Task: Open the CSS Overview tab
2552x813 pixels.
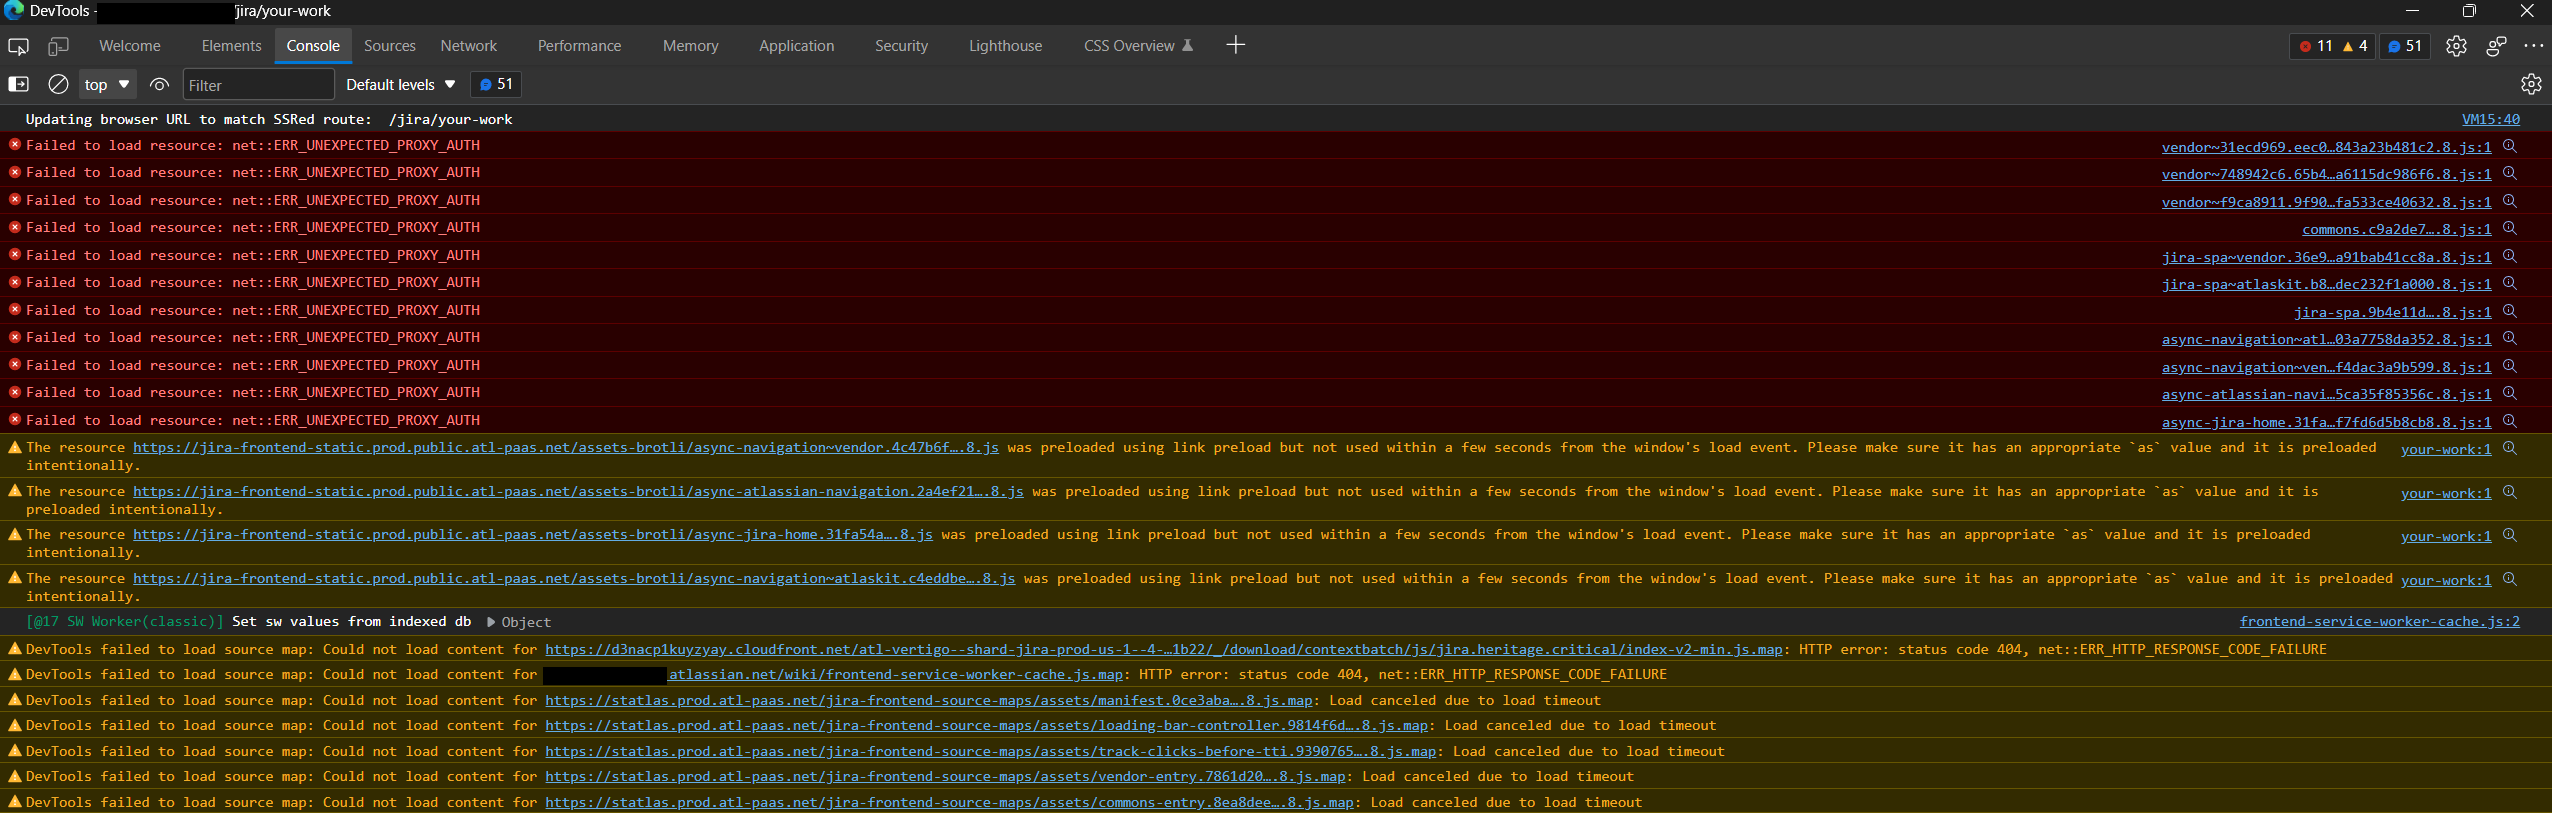Action: pos(1139,46)
